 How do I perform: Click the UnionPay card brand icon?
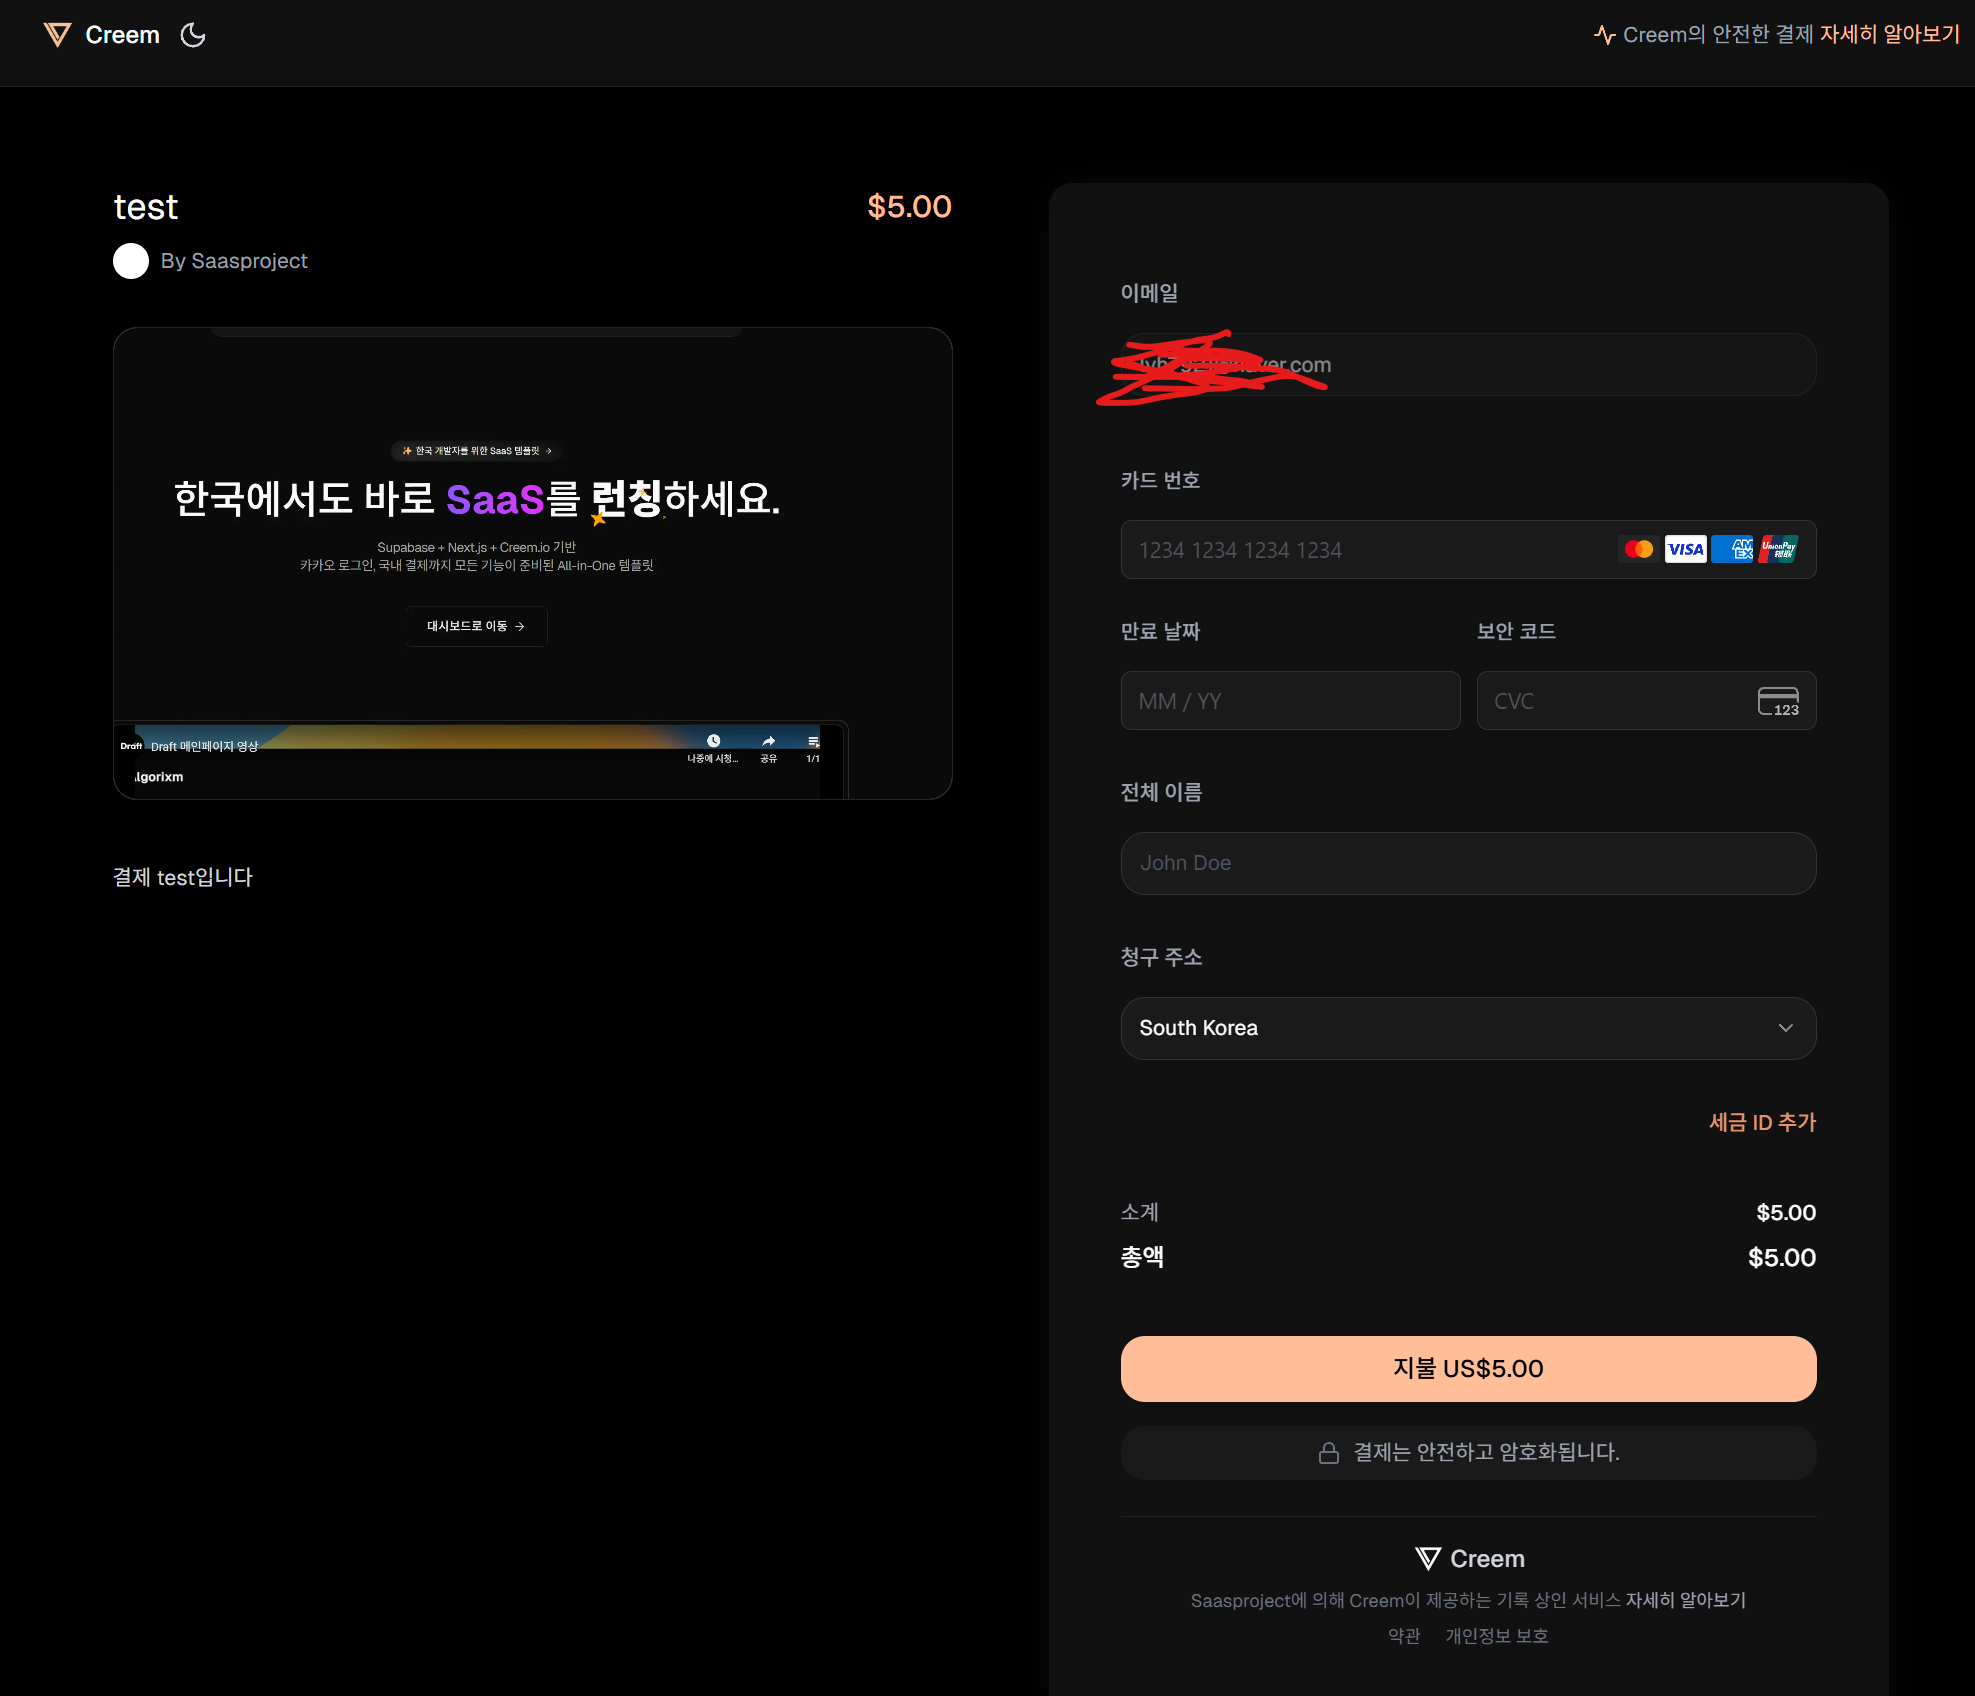pyautogui.click(x=1778, y=549)
